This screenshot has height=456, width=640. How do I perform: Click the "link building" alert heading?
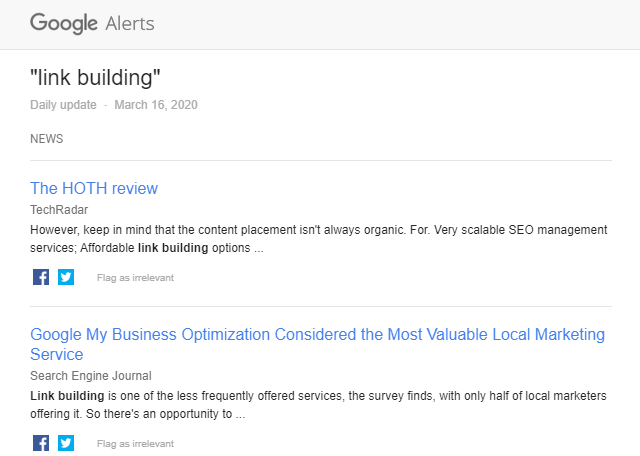[95, 78]
